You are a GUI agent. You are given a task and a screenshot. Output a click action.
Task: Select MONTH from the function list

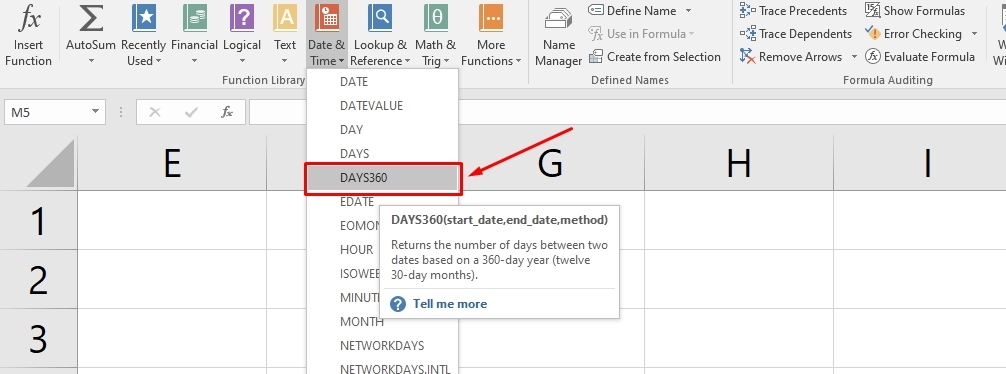pos(362,321)
